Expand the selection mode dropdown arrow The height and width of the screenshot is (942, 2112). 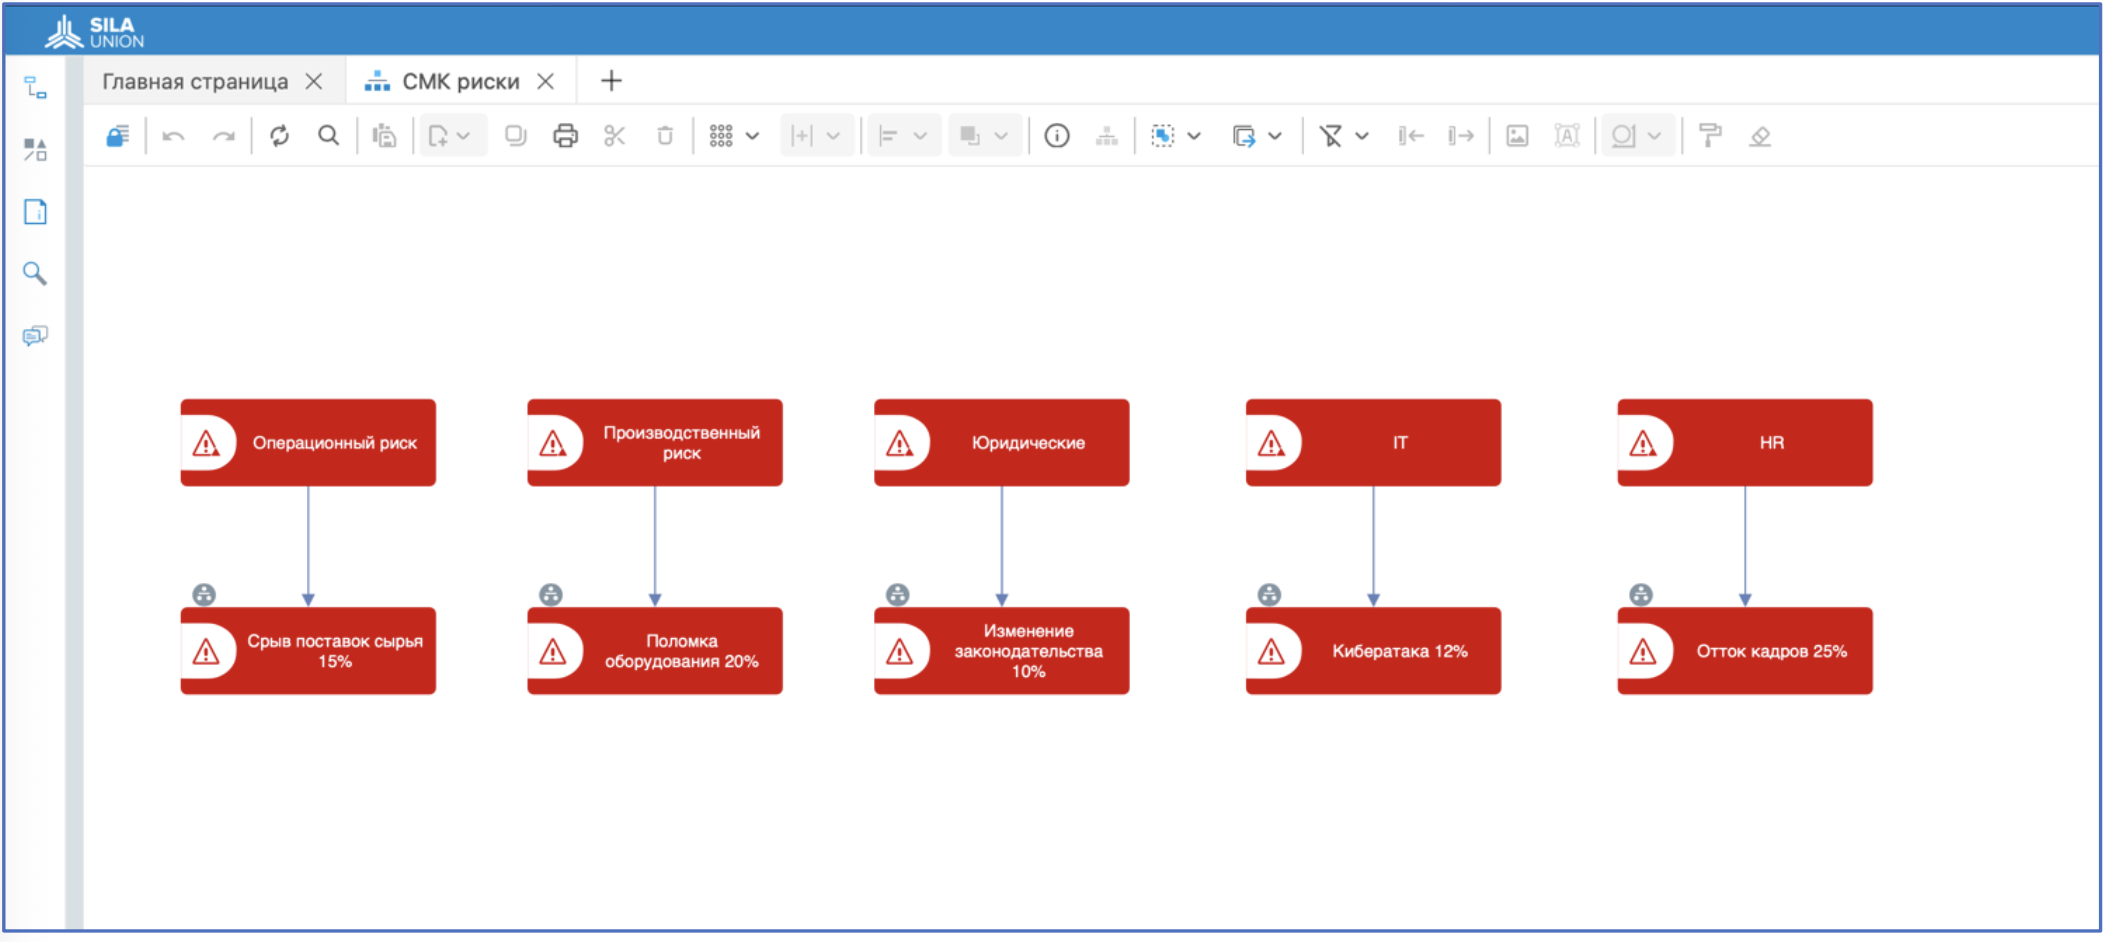(x=1194, y=136)
